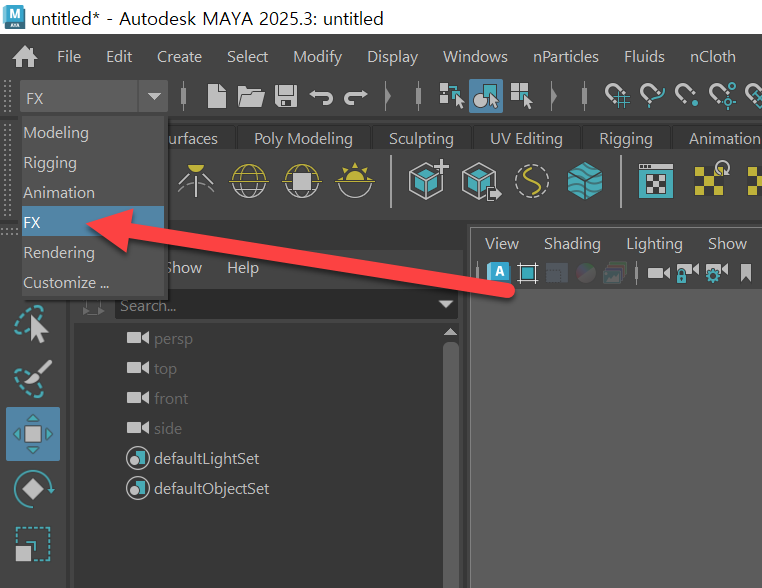762x588 pixels.
Task: Click globe with square shelf icon
Action: (302, 181)
